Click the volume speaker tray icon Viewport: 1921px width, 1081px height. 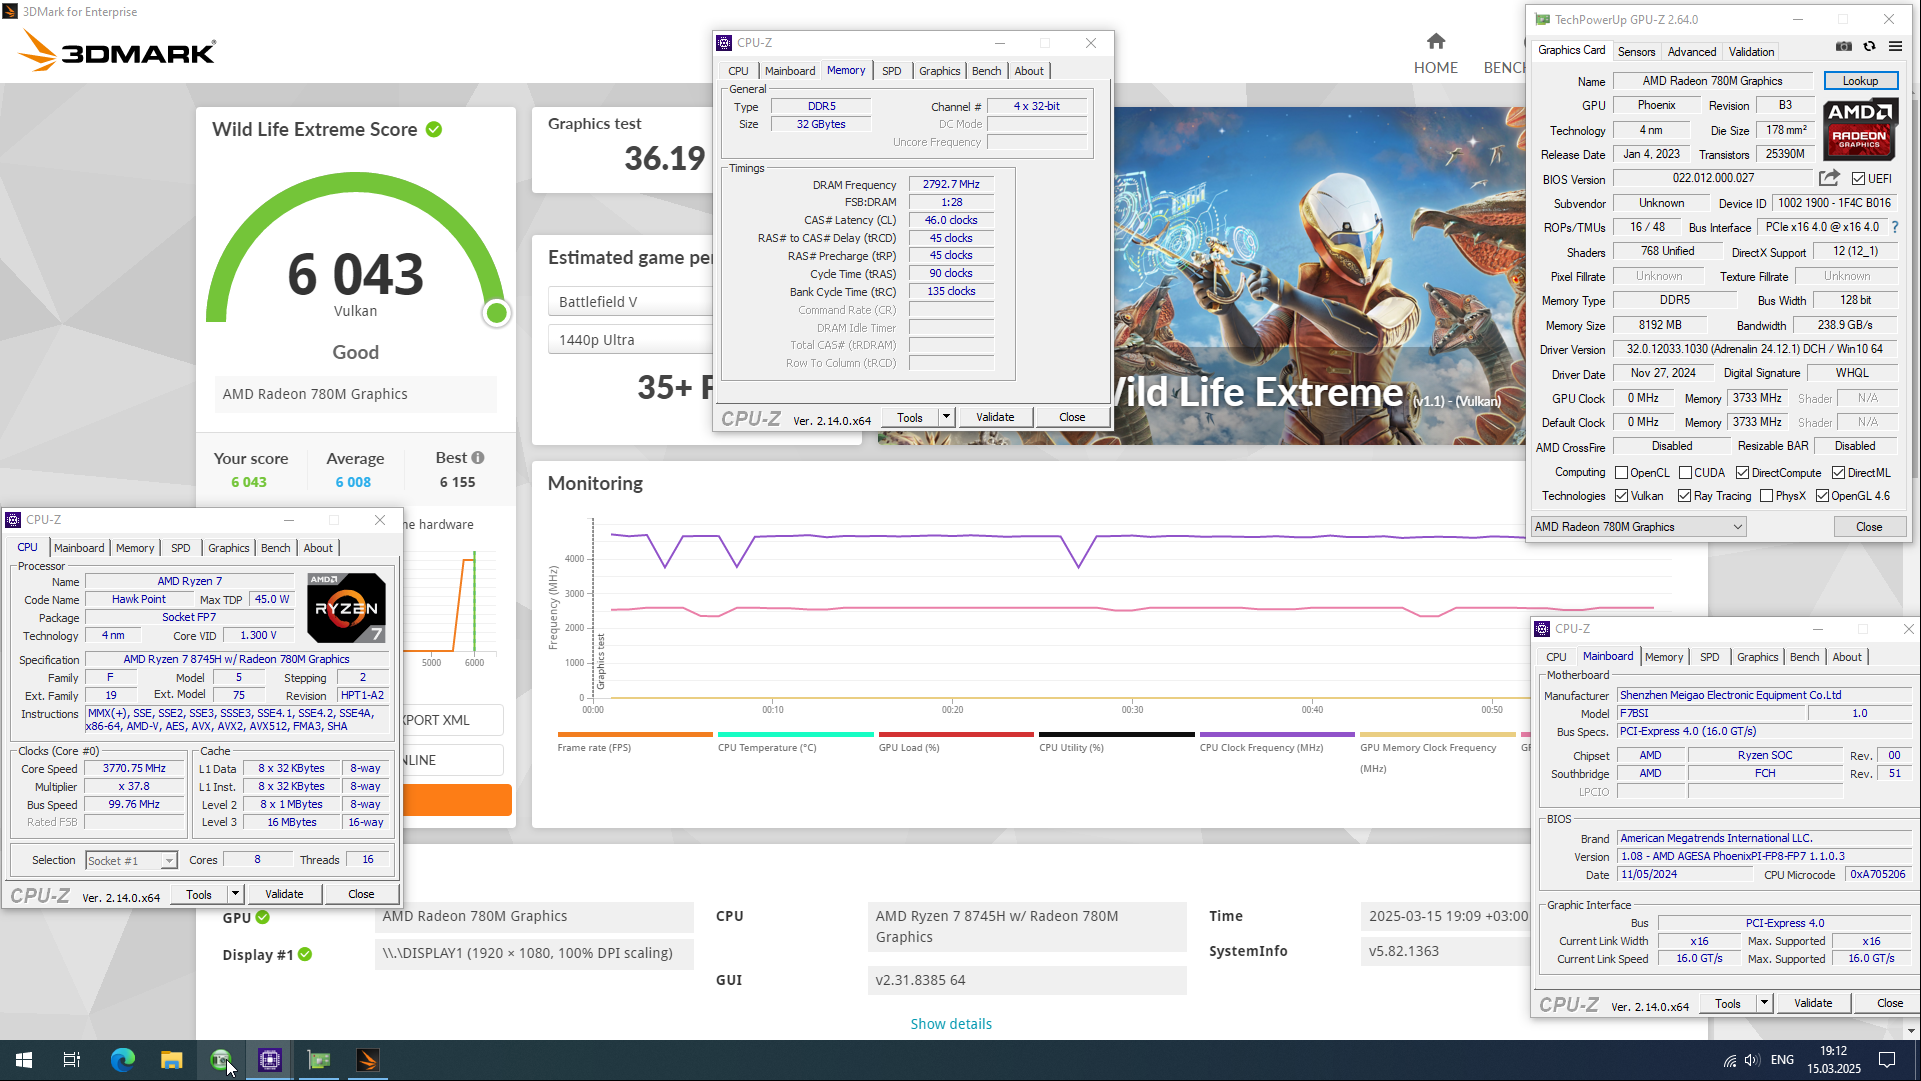pyautogui.click(x=1752, y=1060)
